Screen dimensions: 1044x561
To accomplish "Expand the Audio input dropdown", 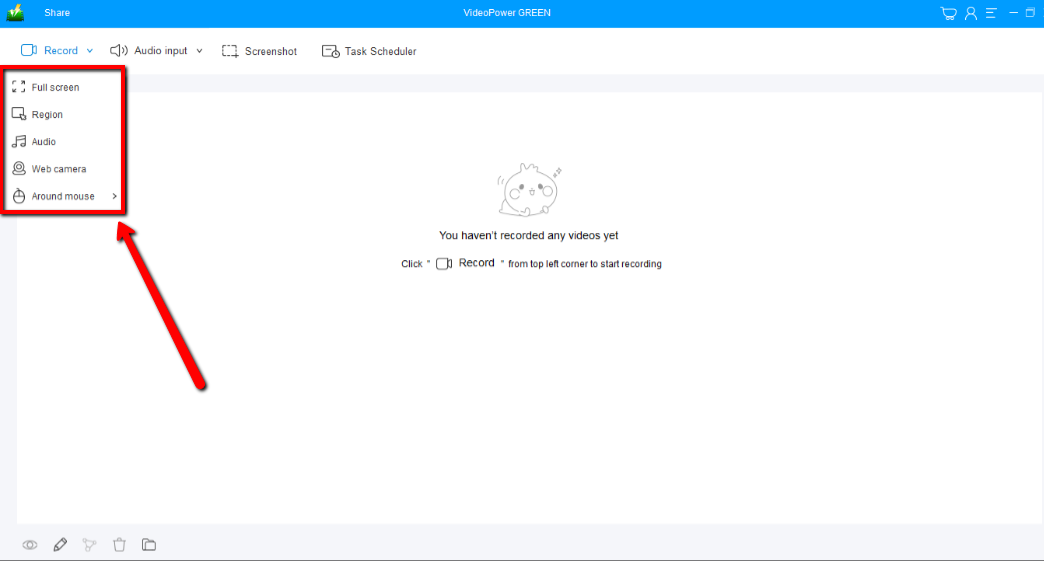I will tap(199, 51).
